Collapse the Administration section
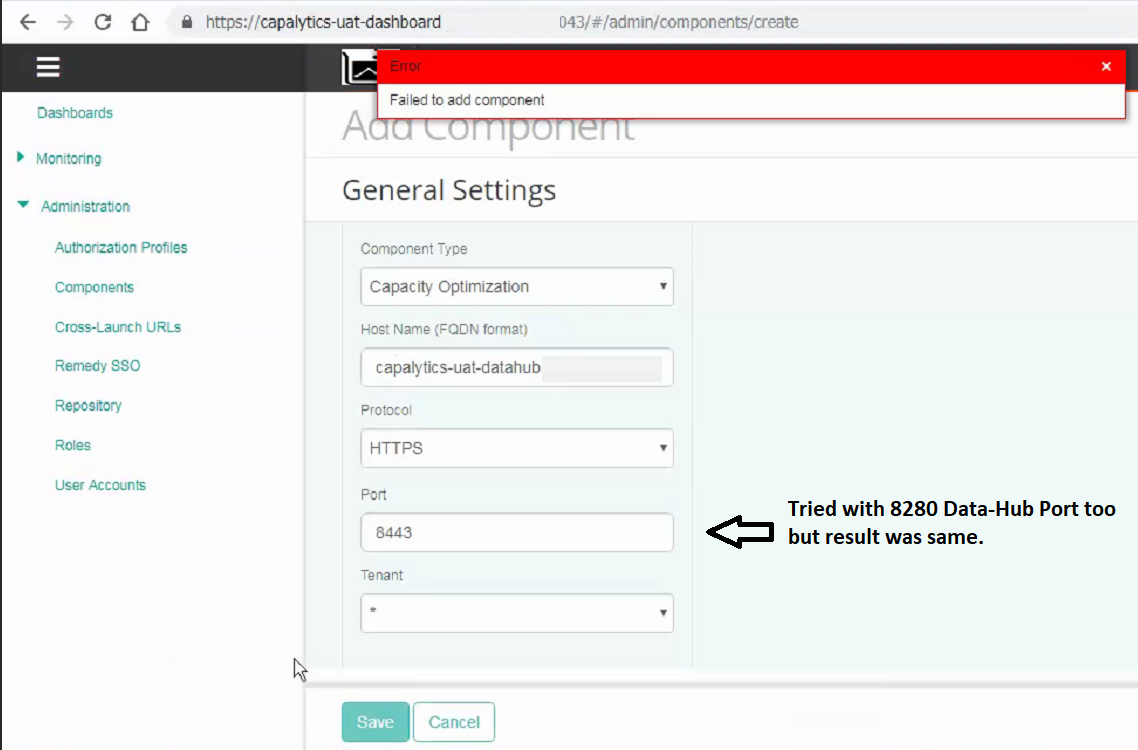Screen dimensions: 1138x750 point(23,206)
